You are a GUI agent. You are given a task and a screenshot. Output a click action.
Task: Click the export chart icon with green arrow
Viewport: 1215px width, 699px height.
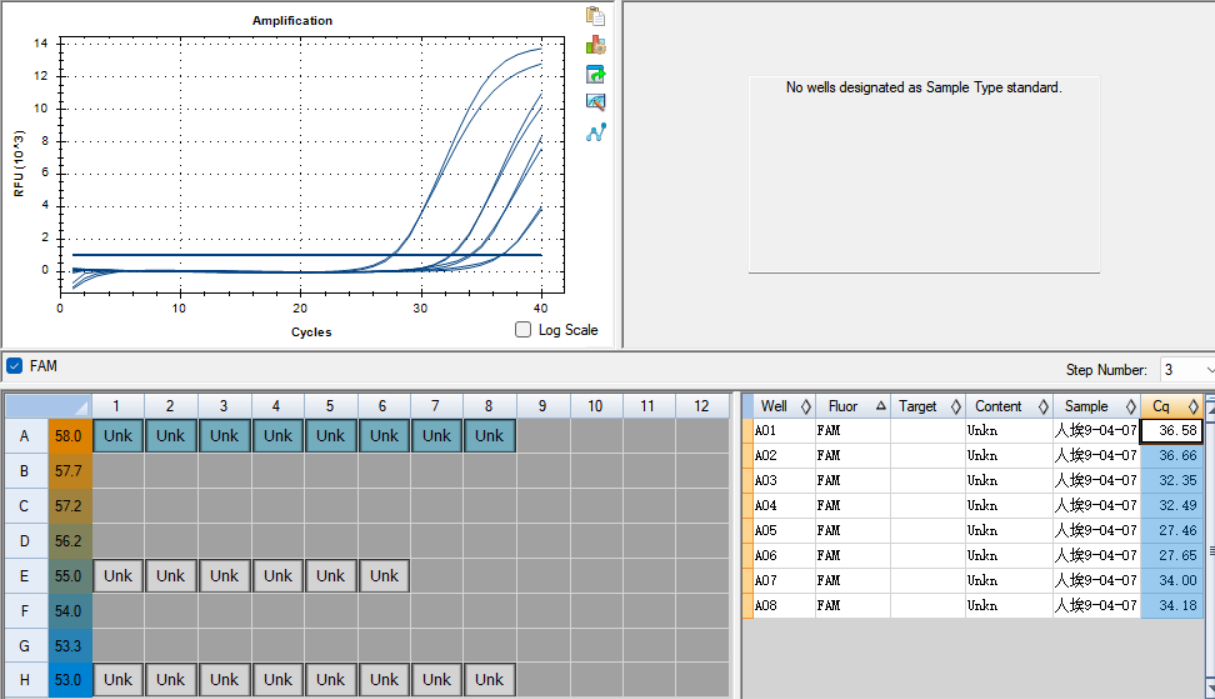[596, 74]
